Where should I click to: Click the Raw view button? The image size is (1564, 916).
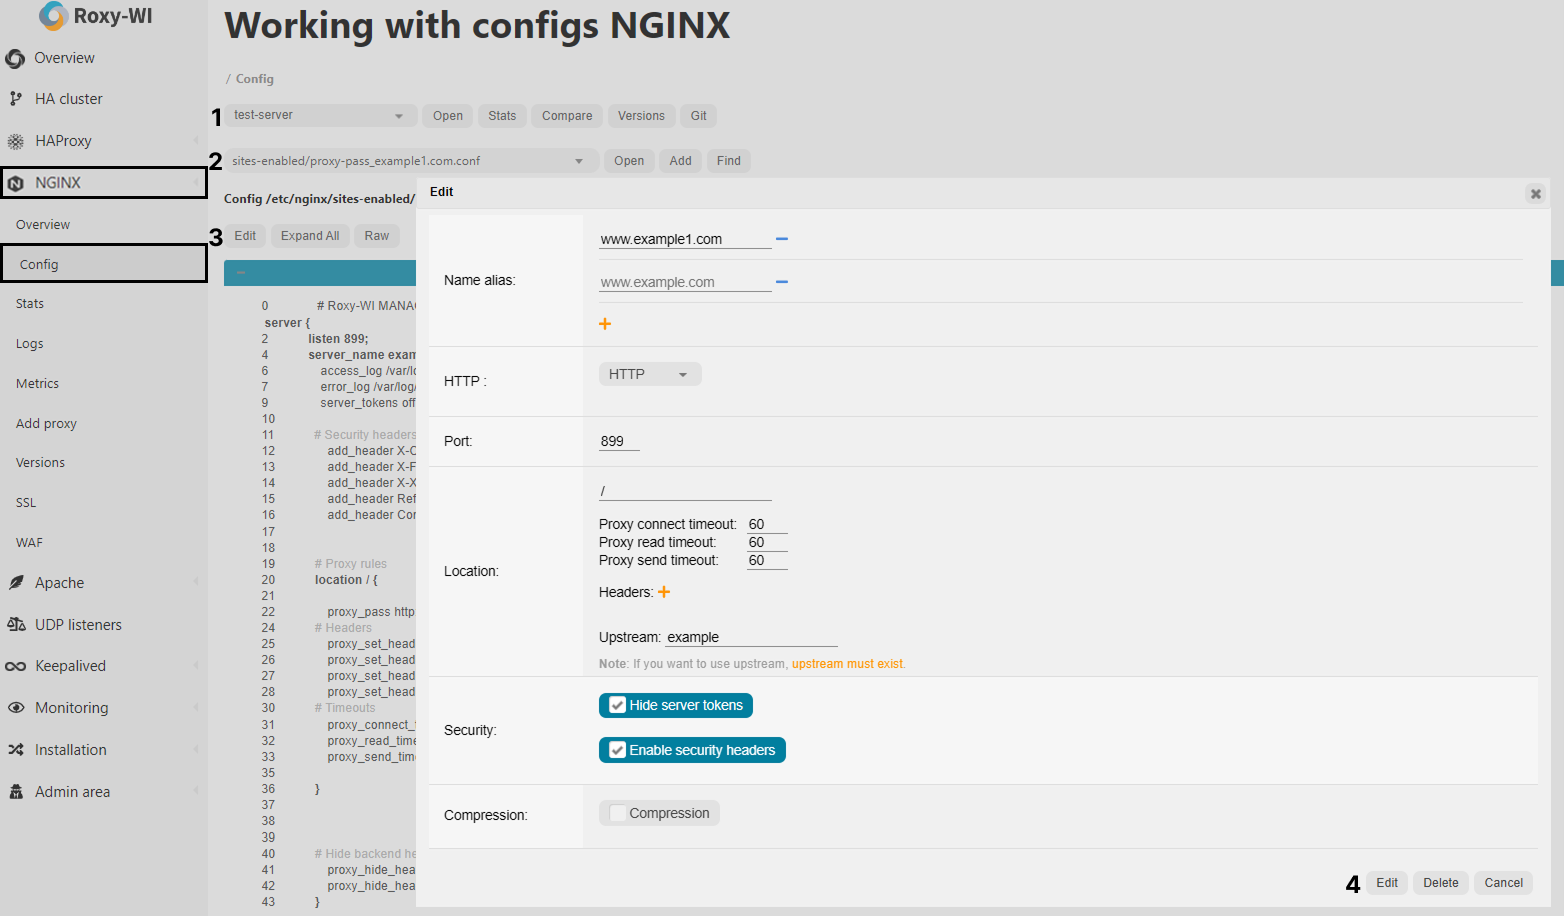point(377,236)
